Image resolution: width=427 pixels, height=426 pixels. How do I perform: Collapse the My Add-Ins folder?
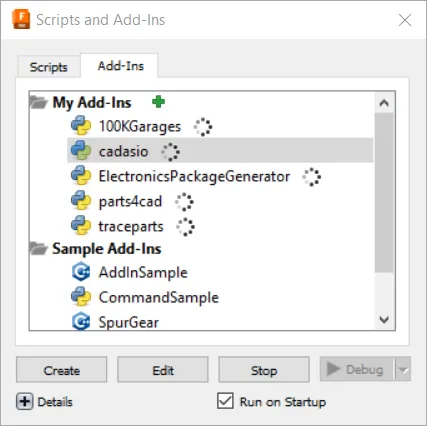click(38, 102)
